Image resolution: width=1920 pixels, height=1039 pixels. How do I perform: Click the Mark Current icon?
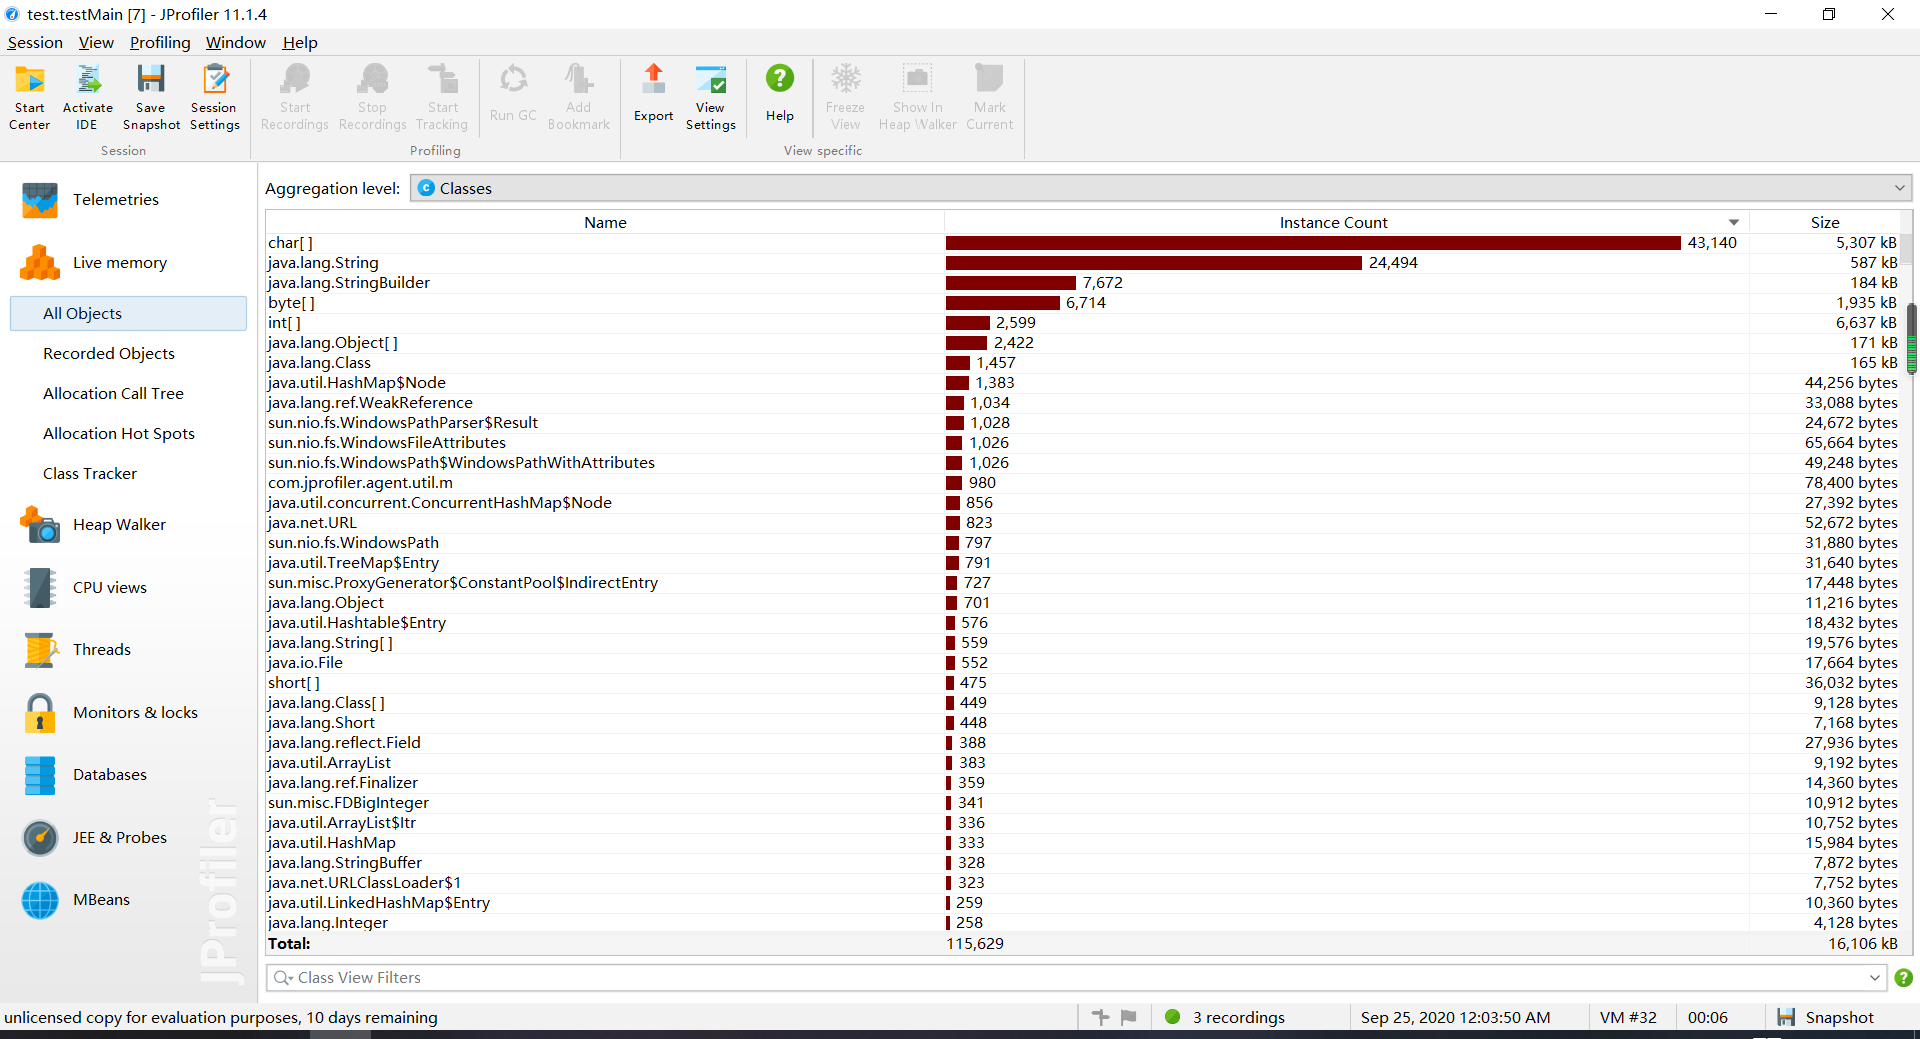(x=989, y=97)
